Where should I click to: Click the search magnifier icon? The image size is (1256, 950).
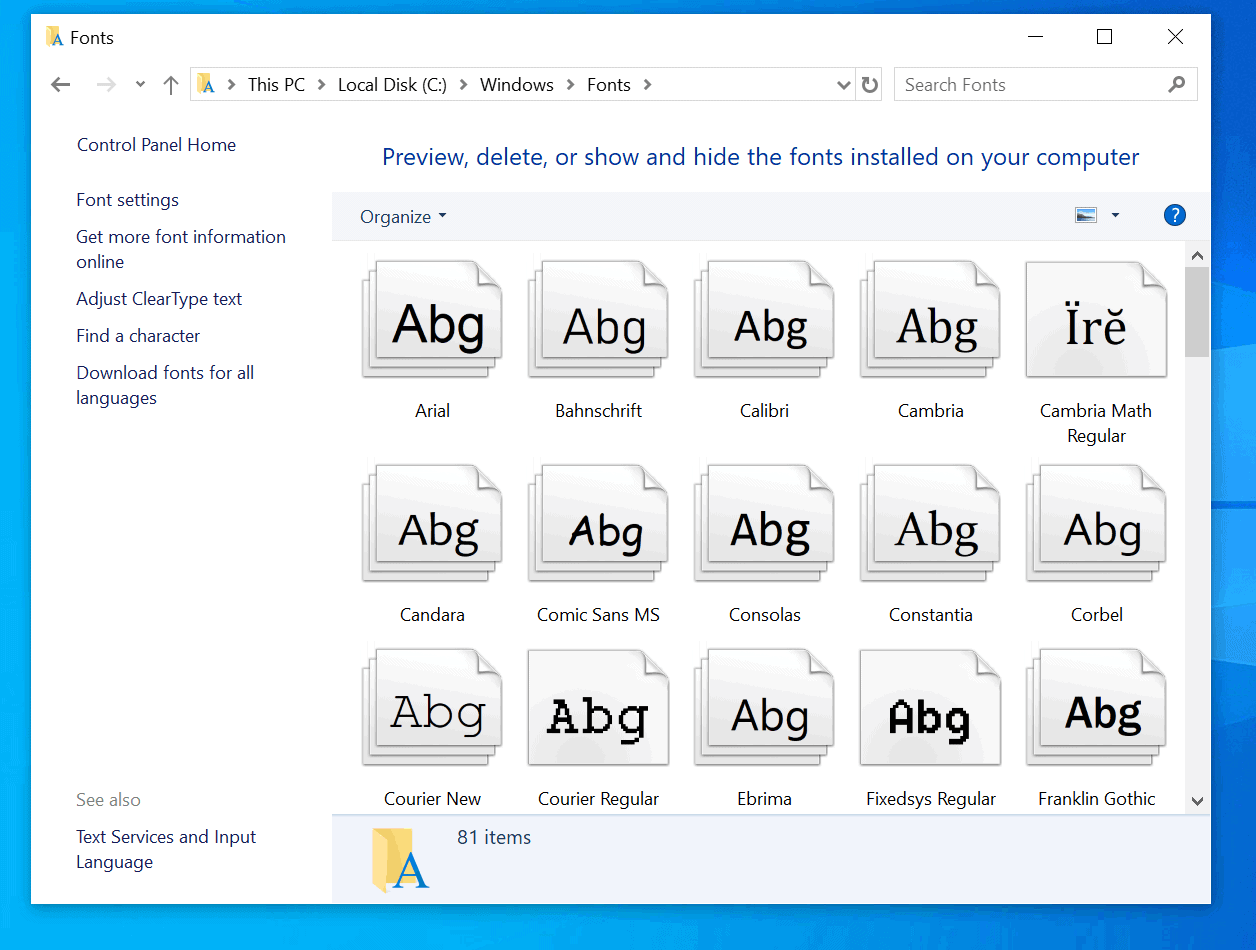[1176, 85]
